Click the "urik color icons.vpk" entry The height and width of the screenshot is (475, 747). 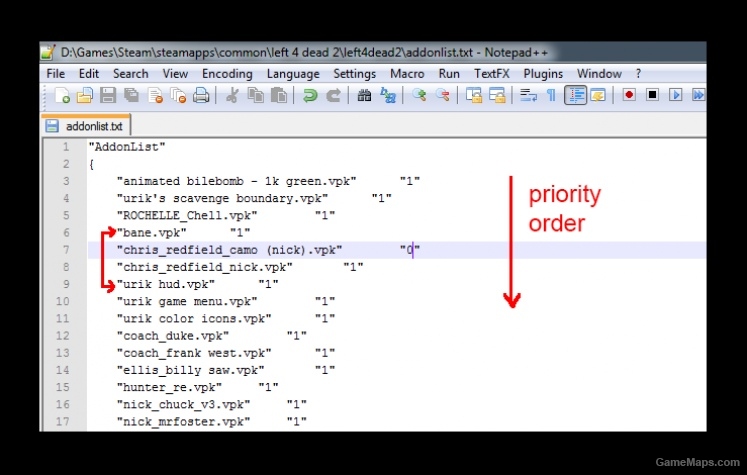(194, 318)
